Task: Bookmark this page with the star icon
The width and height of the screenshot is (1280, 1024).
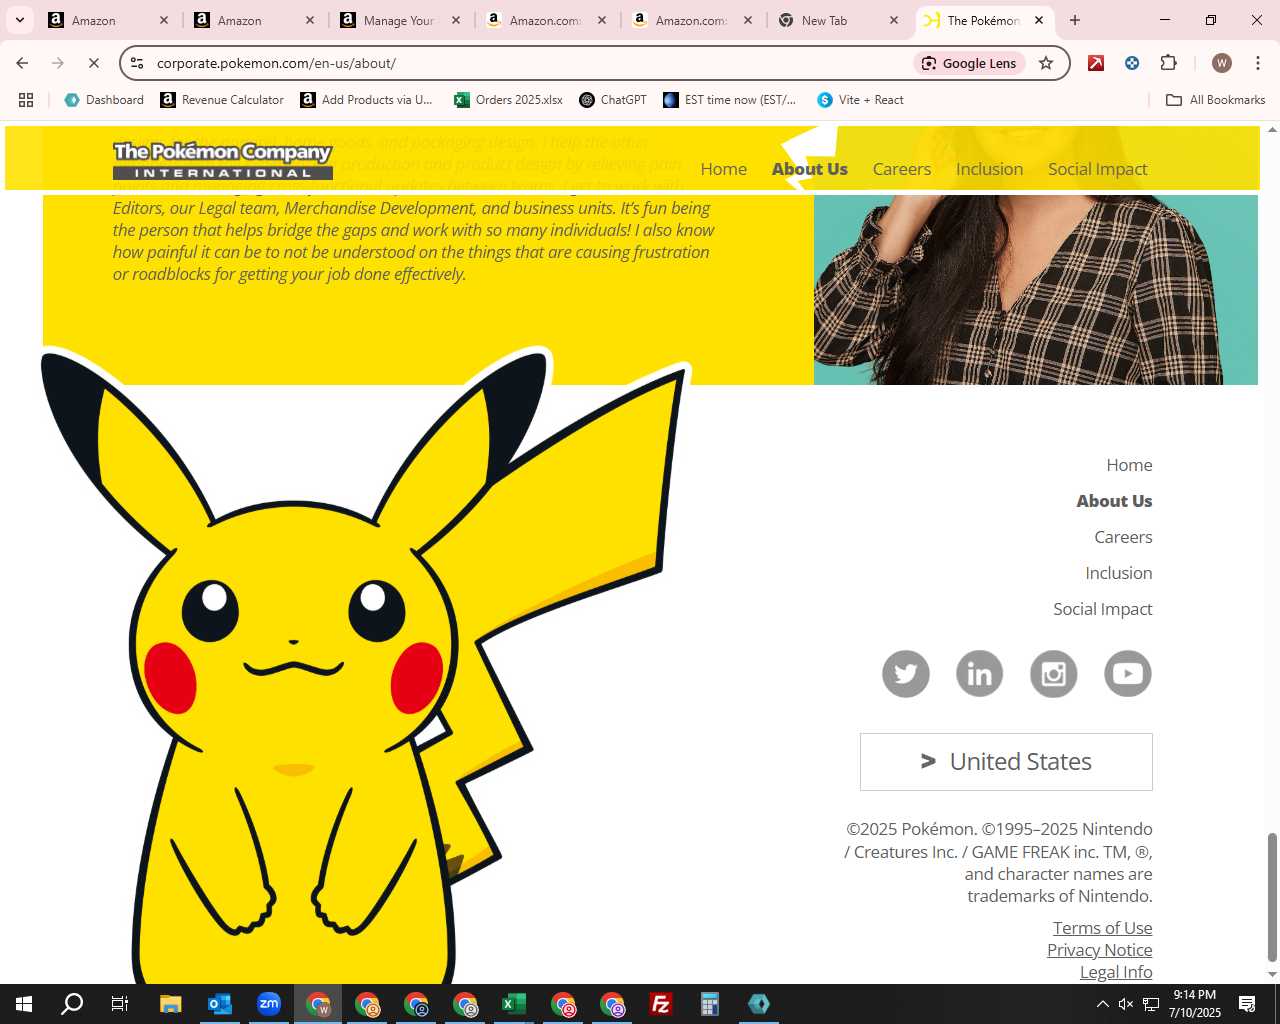Action: 1046,63
